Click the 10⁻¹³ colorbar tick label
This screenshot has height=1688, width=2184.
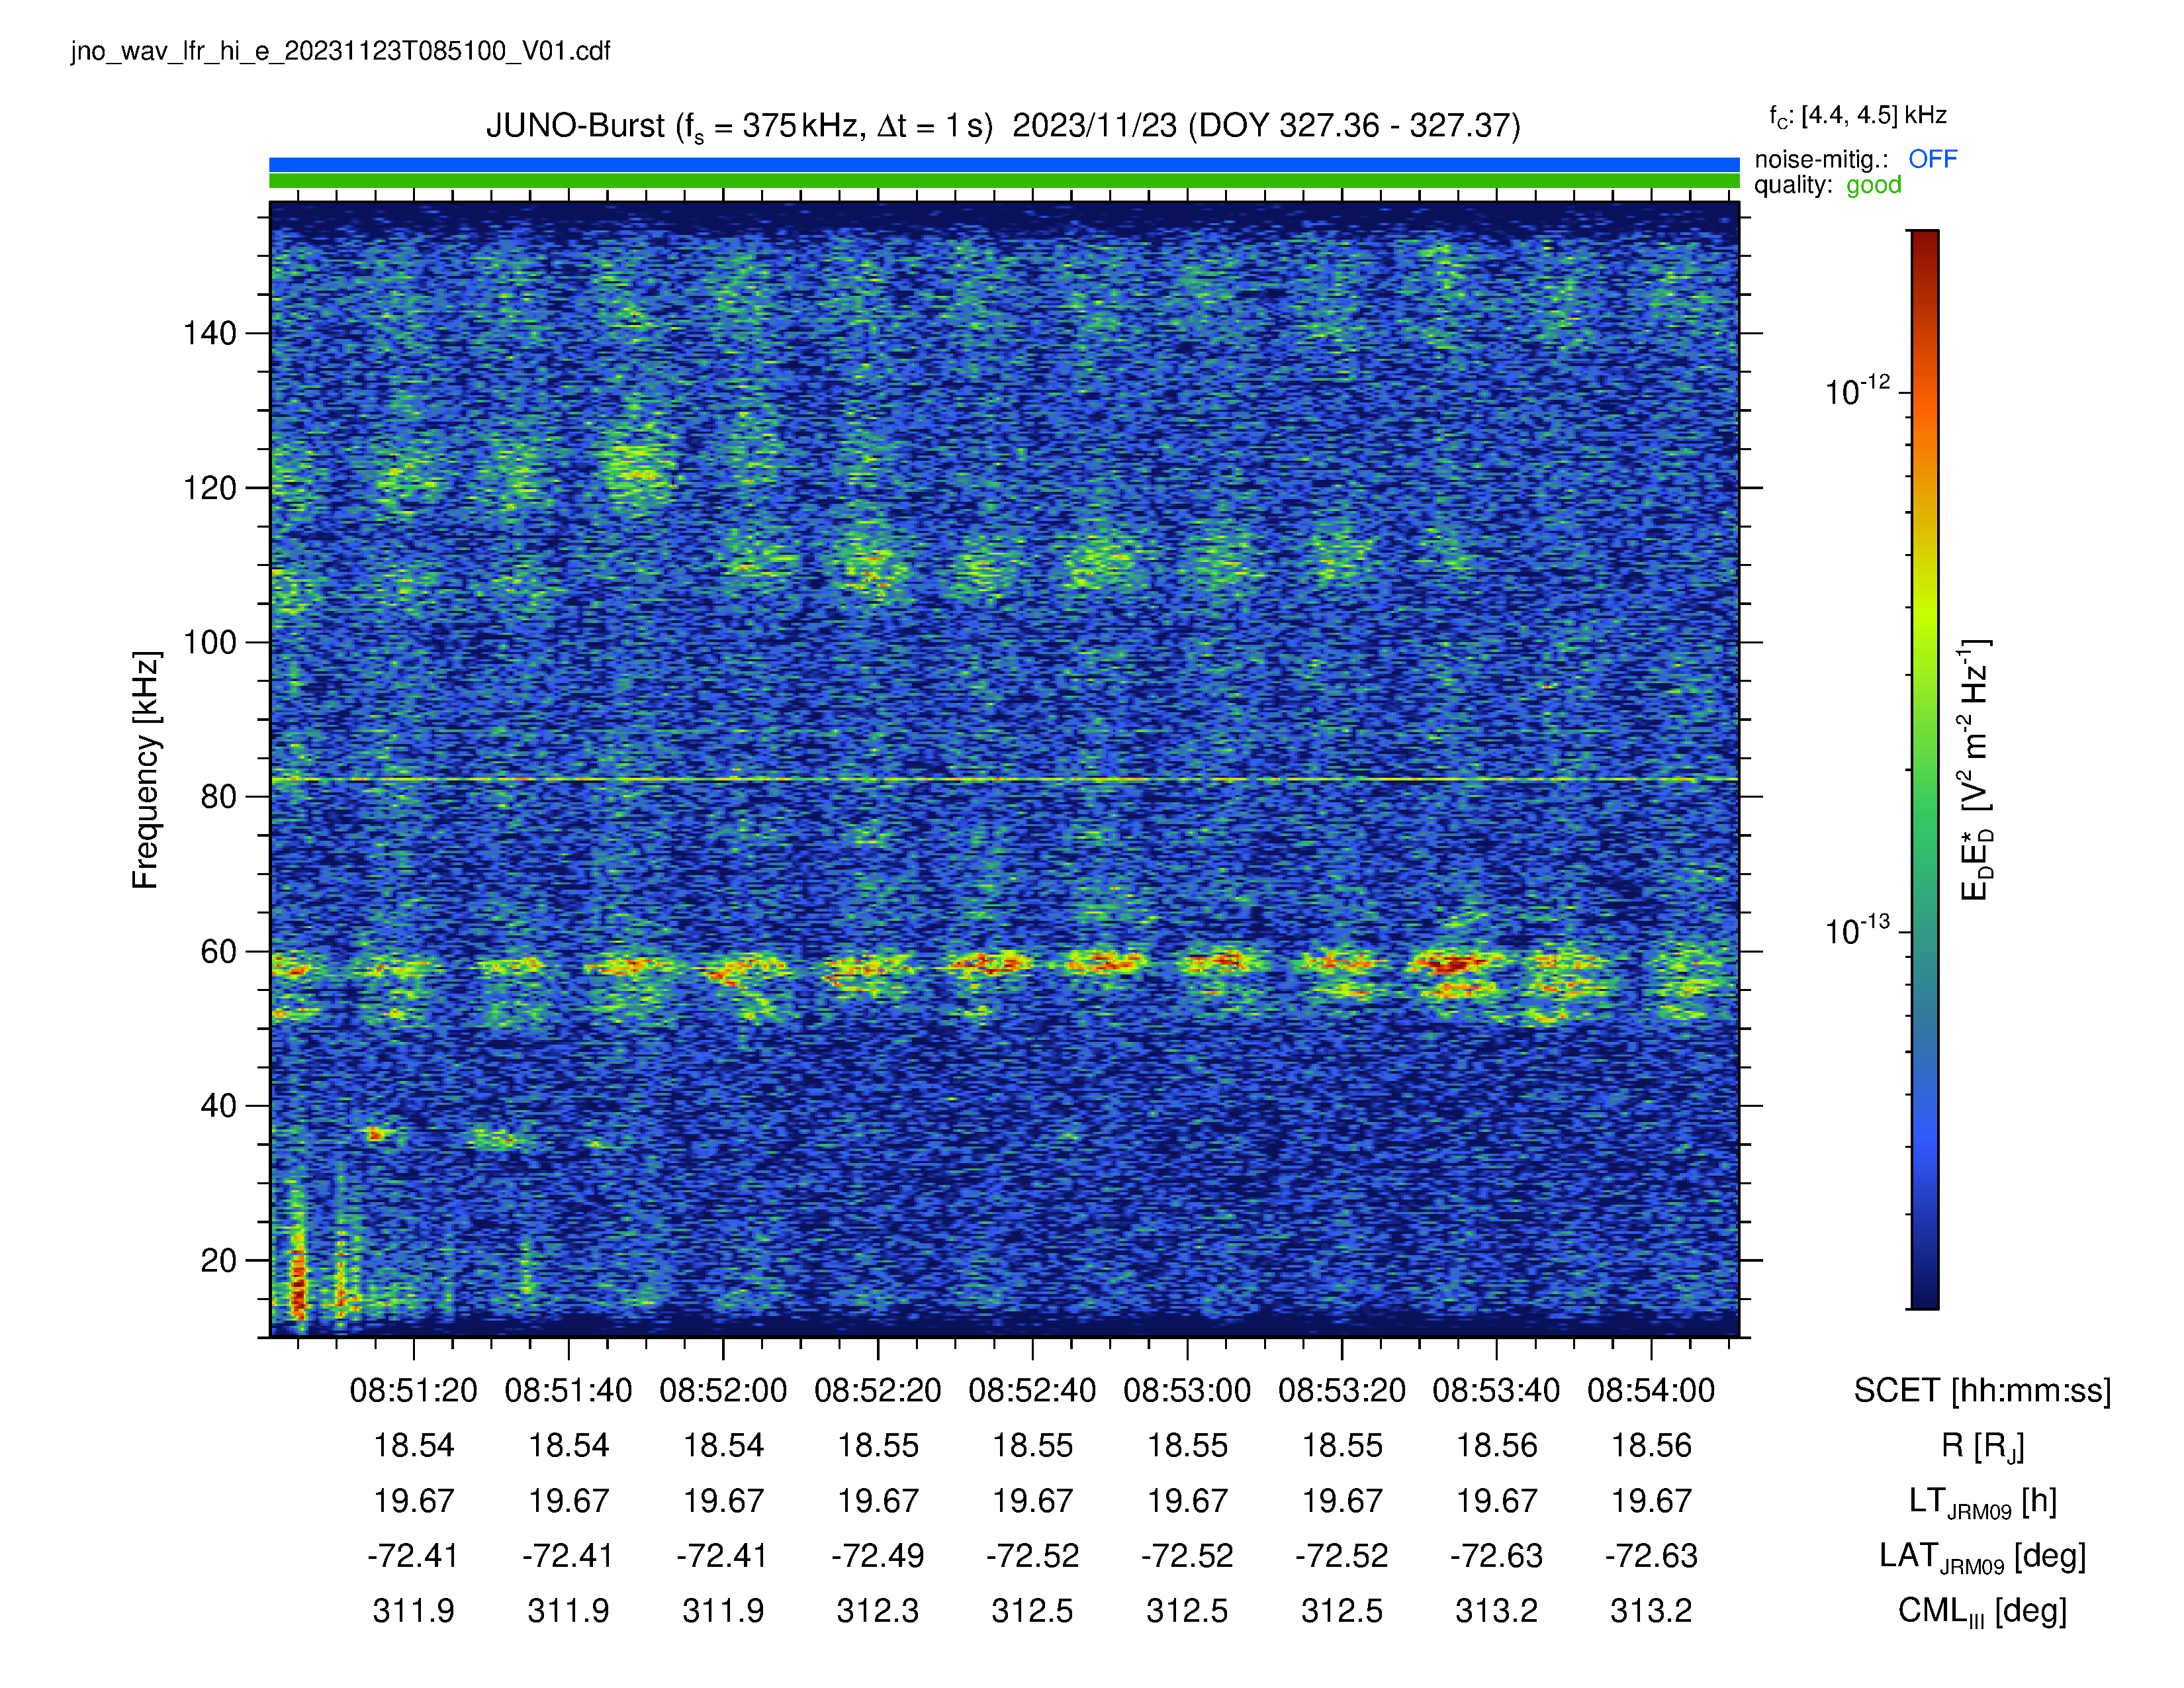click(1857, 930)
